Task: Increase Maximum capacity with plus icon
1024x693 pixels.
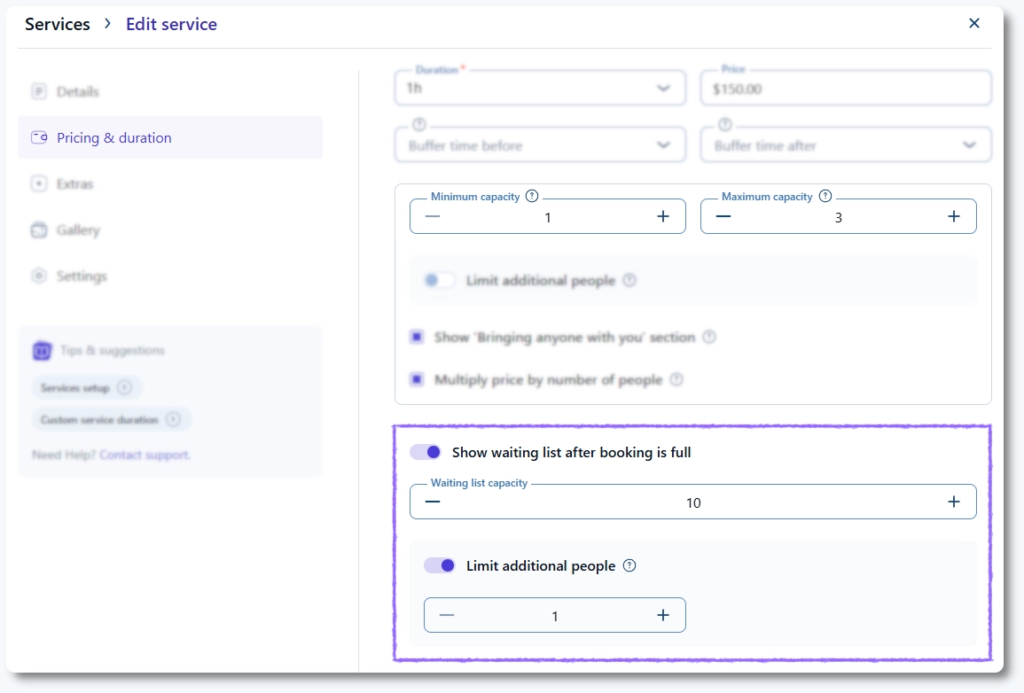Action: [953, 217]
